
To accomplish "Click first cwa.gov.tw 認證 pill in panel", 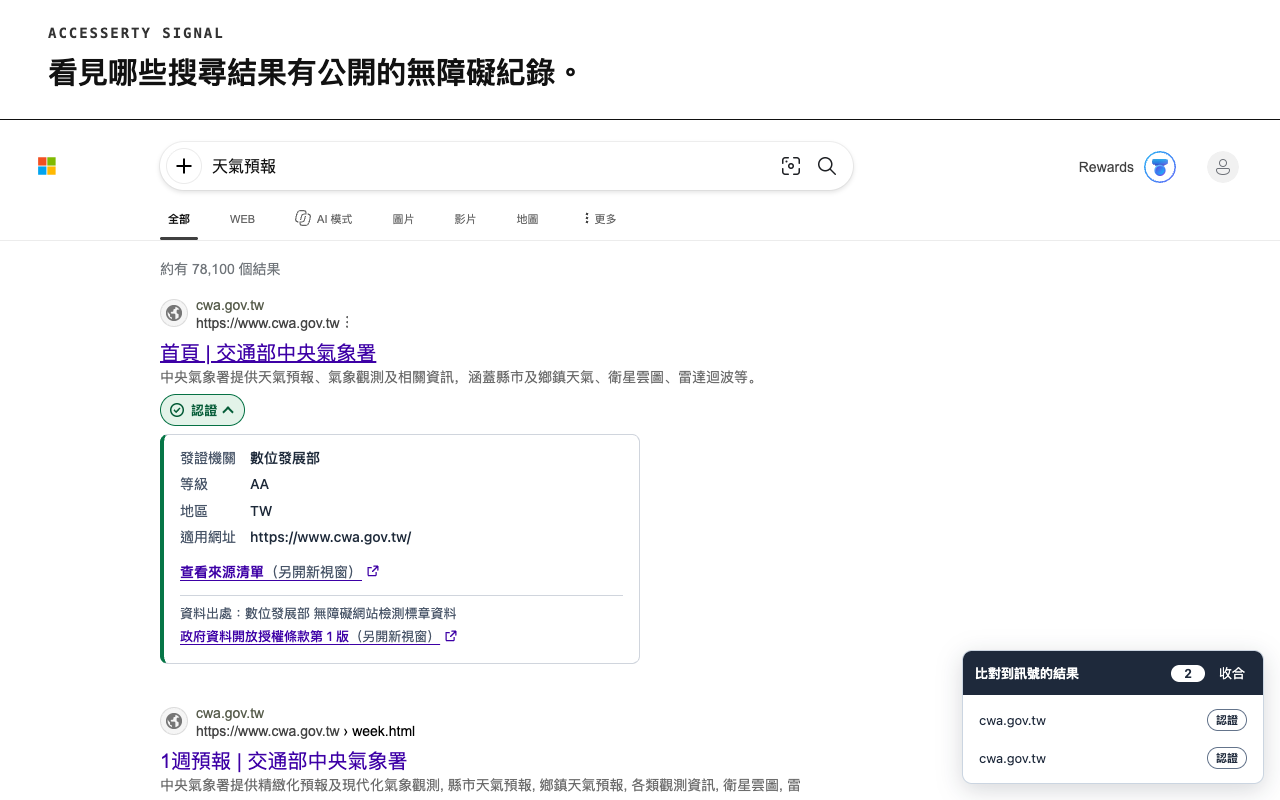I will pos(1227,720).
